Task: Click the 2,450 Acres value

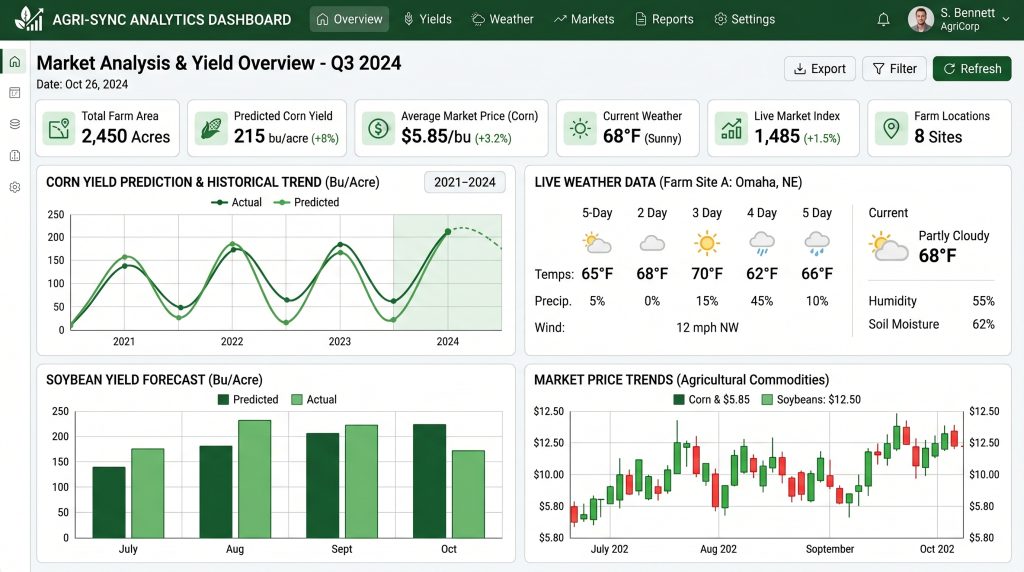Action: [x=125, y=136]
